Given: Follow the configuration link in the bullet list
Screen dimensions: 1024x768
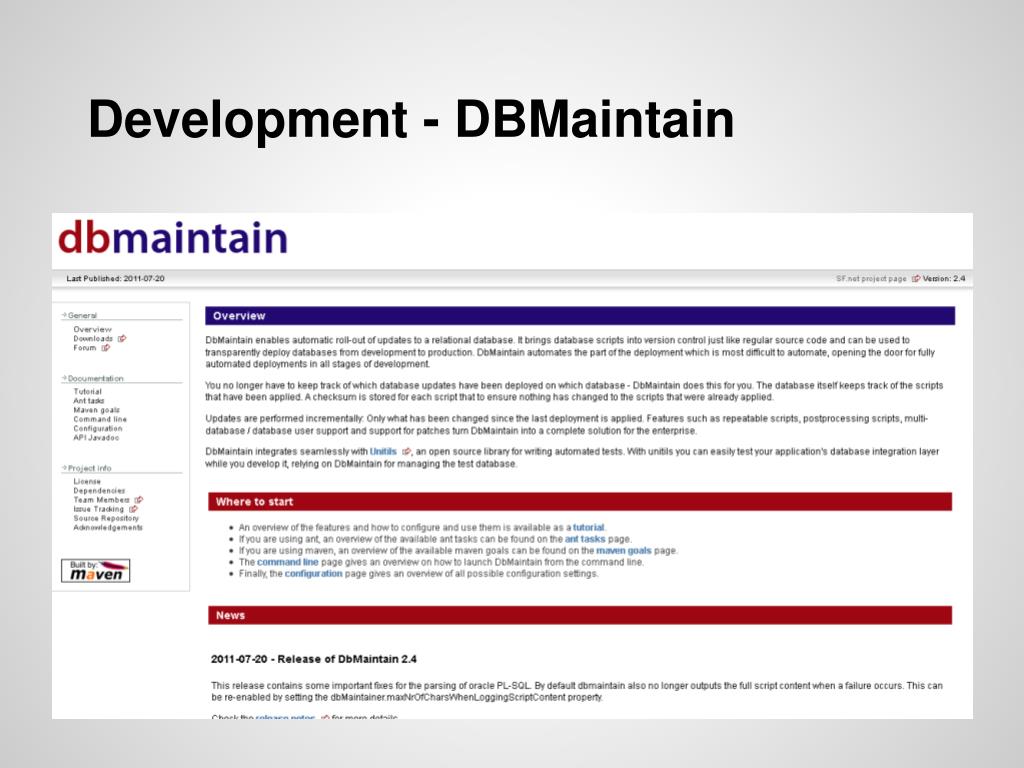Looking at the screenshot, I should (x=313, y=573).
